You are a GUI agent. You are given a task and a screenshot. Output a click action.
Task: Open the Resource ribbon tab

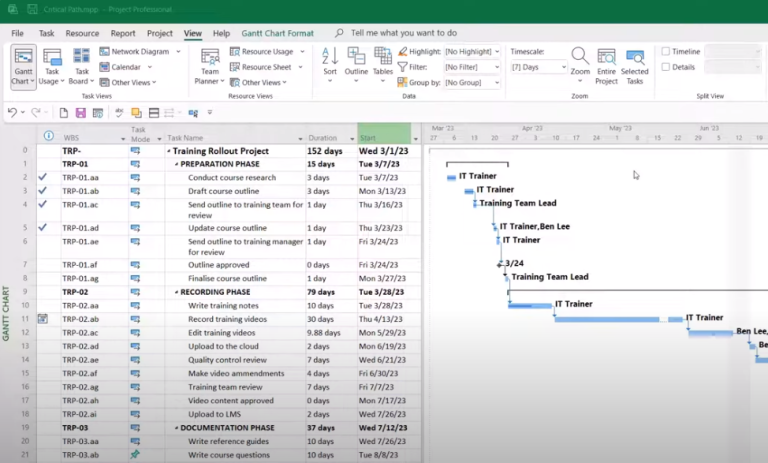tap(82, 33)
